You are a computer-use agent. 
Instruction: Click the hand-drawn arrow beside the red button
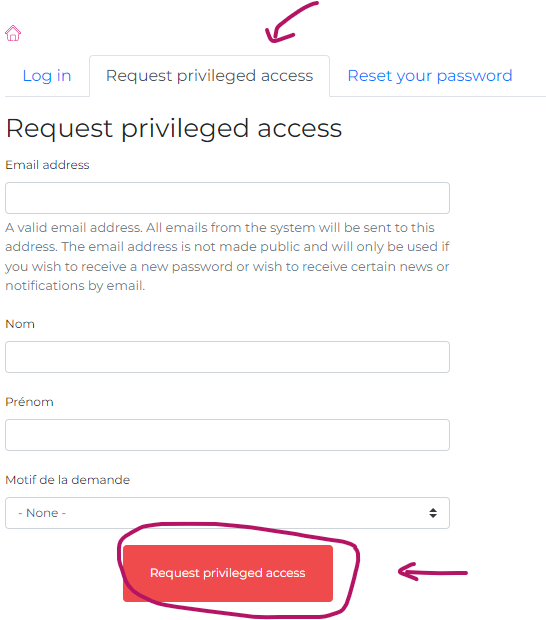pyautogui.click(x=433, y=572)
